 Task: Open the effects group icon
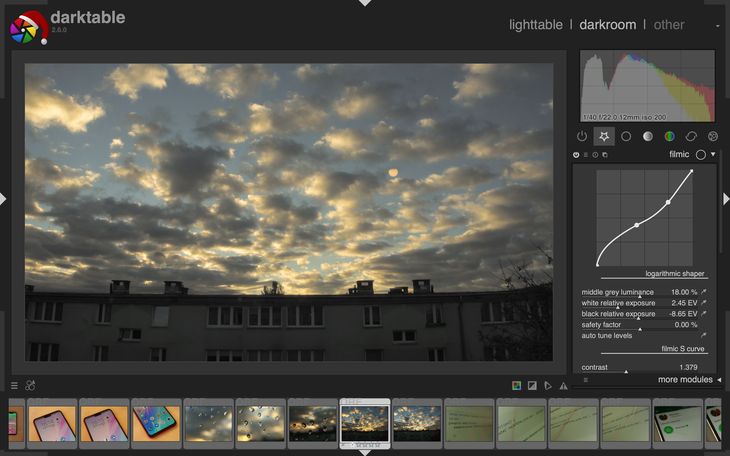click(x=713, y=136)
